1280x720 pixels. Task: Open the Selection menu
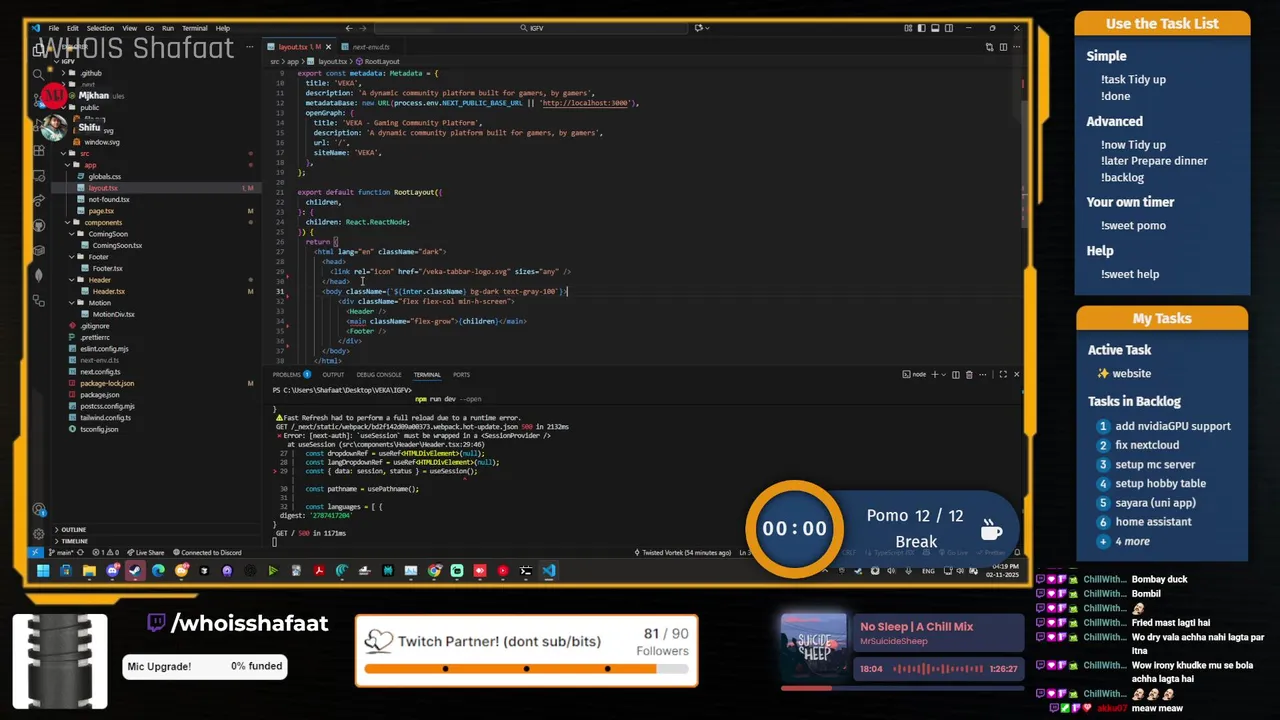click(x=100, y=28)
